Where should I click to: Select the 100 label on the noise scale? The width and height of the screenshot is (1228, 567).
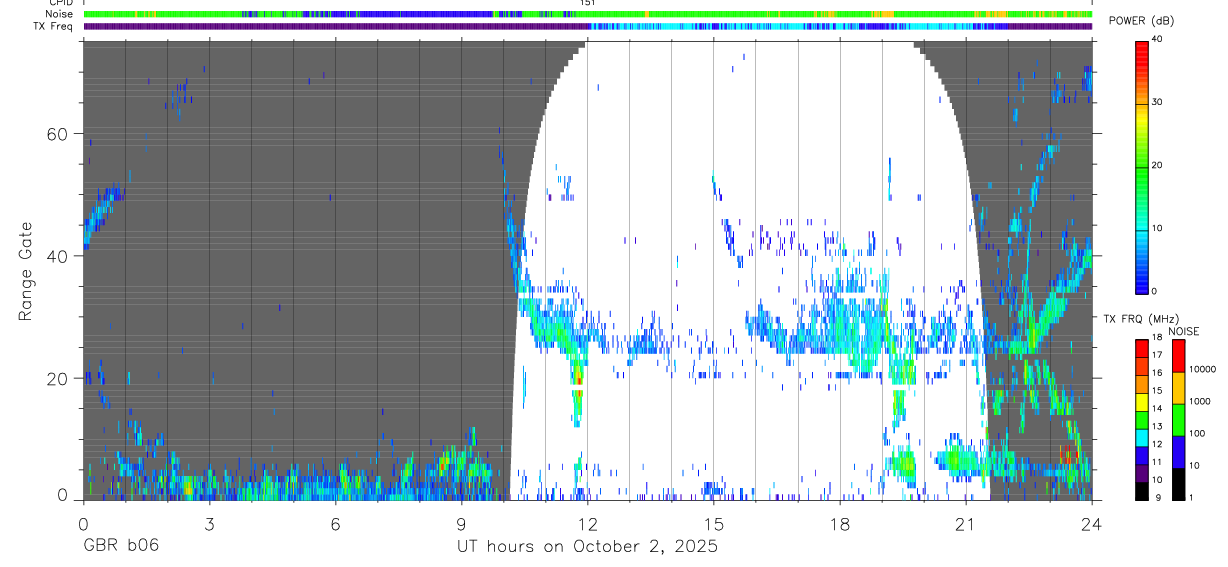click(x=1197, y=433)
